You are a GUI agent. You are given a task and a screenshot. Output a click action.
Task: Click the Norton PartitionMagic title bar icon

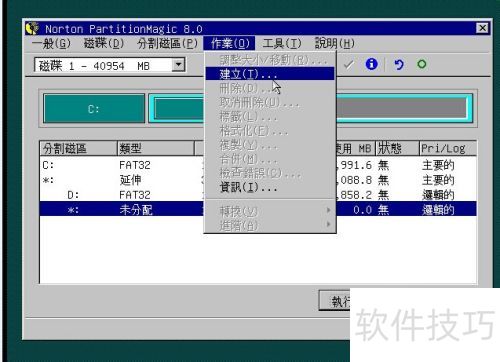(32, 28)
